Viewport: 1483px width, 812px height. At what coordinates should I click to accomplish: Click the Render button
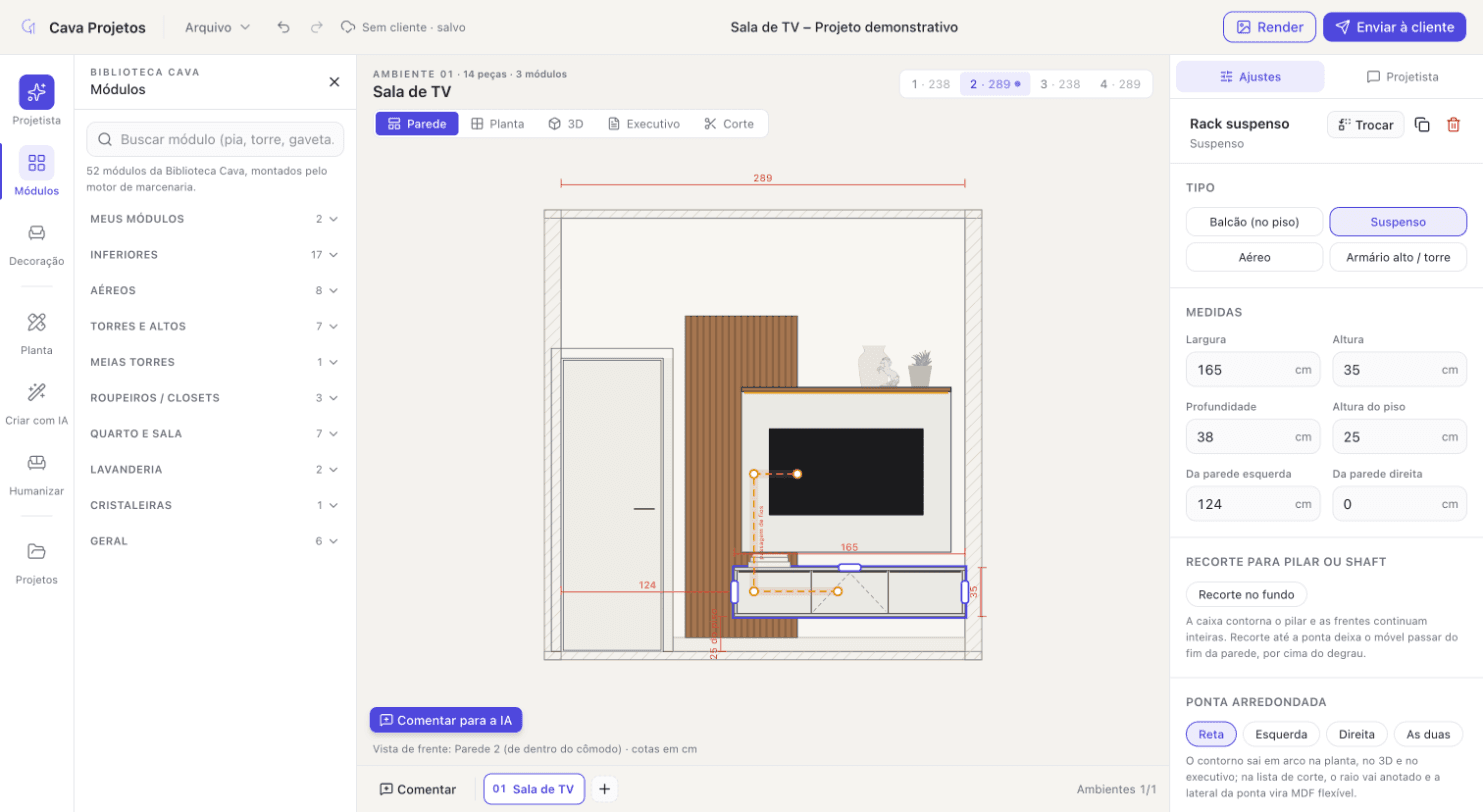pyautogui.click(x=1269, y=27)
